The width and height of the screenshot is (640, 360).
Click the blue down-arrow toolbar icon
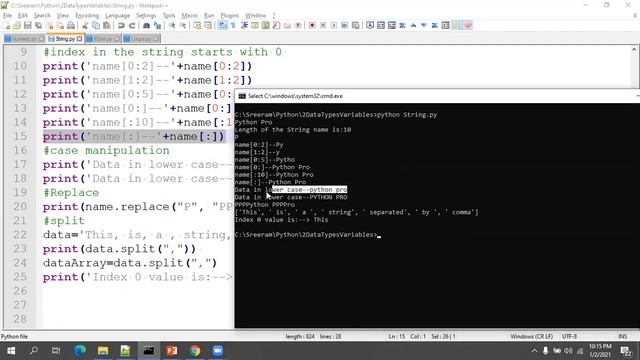pos(424,25)
